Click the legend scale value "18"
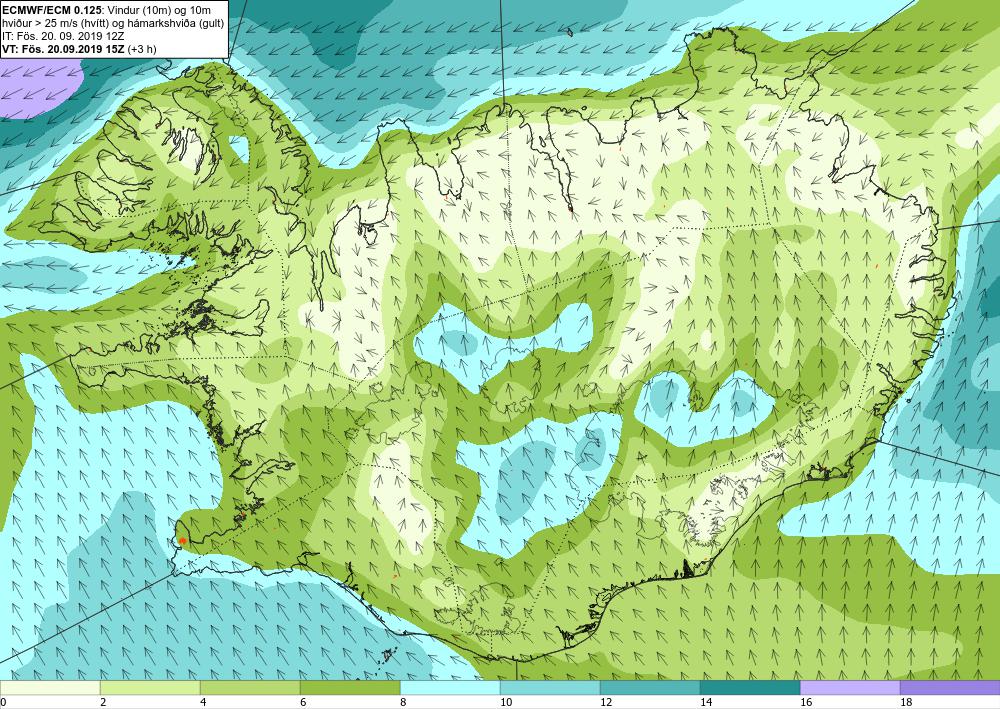Viewport: 1000px width, 709px height. (x=906, y=703)
